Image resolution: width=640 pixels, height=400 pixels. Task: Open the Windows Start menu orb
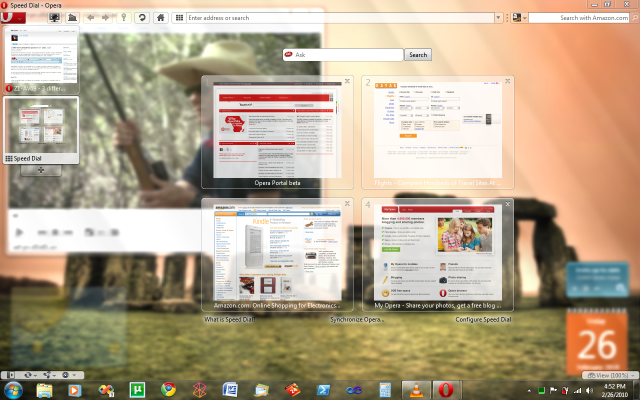coord(13,390)
